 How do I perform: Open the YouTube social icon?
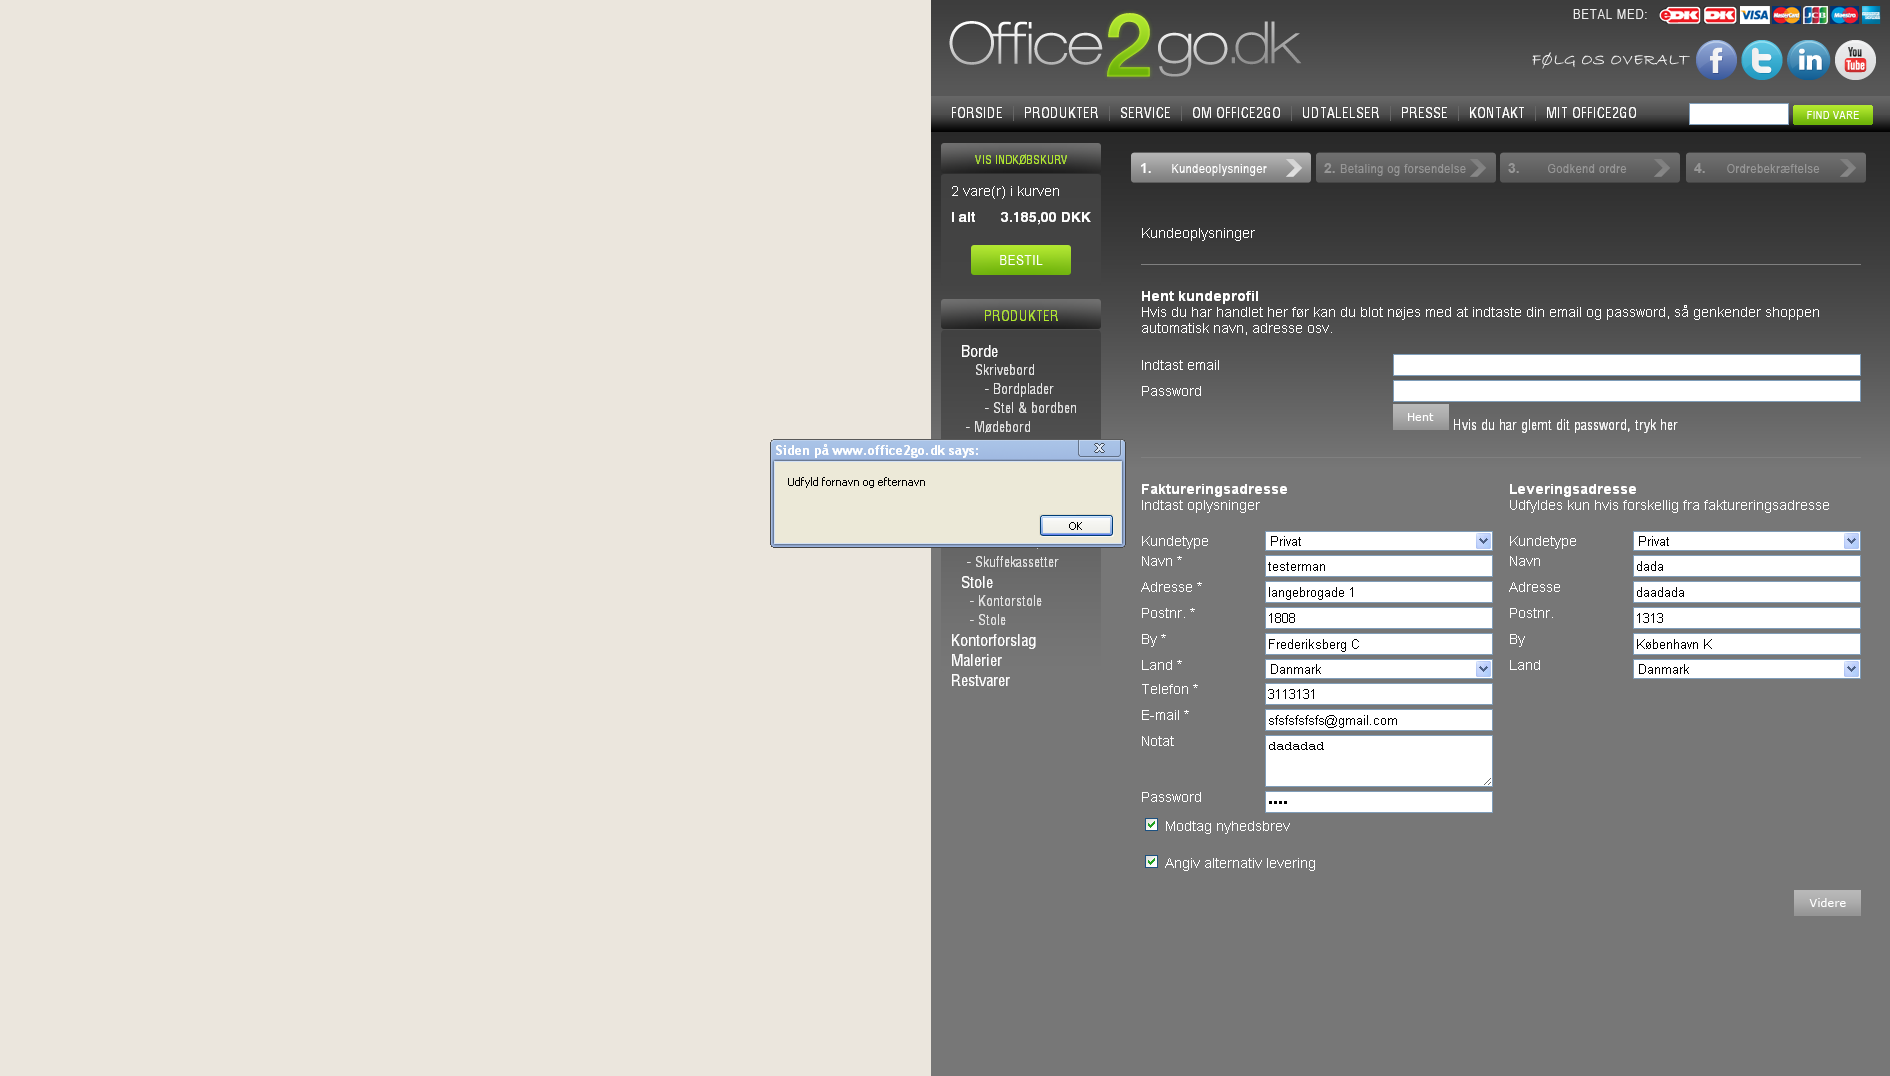click(x=1855, y=60)
